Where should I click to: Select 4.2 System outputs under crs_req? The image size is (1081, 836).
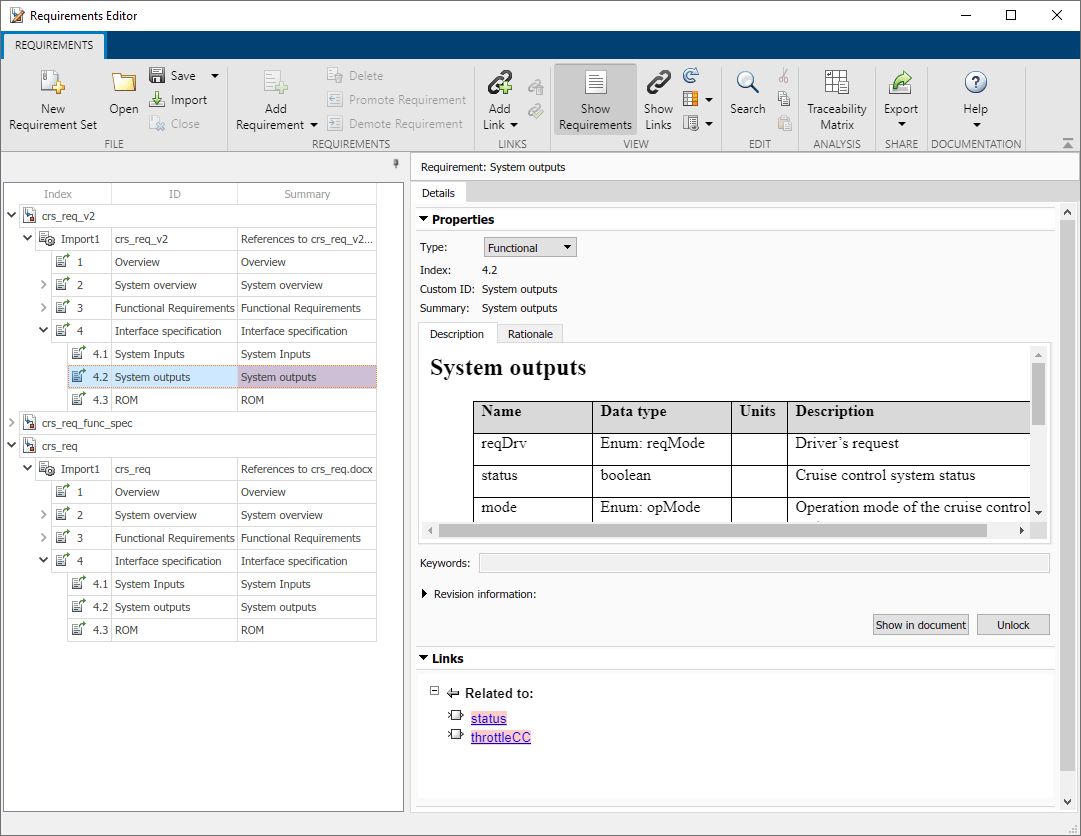222,607
